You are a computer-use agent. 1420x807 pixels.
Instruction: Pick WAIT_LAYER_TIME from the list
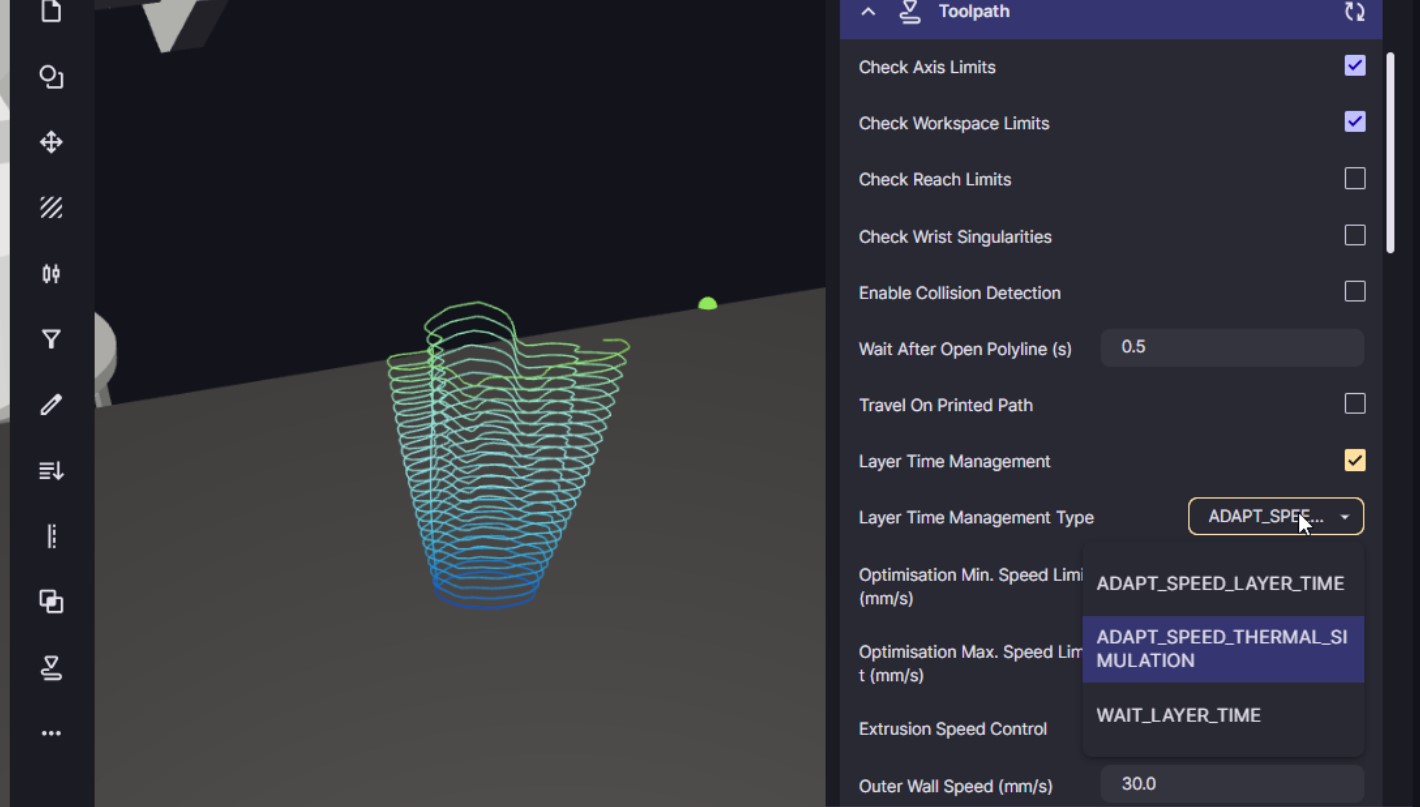1178,716
